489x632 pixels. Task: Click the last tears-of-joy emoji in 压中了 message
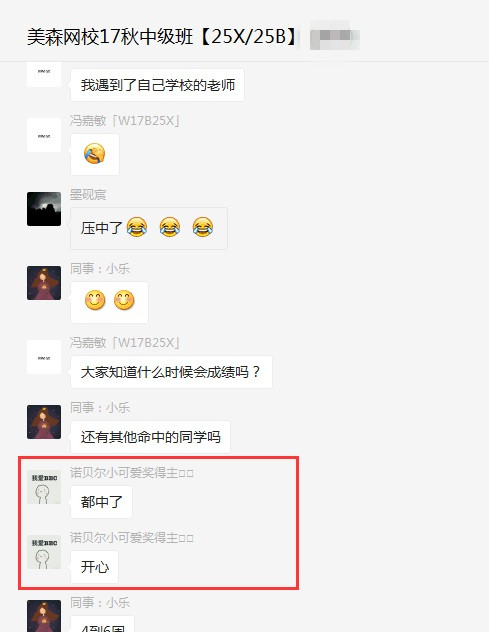[x=202, y=227]
